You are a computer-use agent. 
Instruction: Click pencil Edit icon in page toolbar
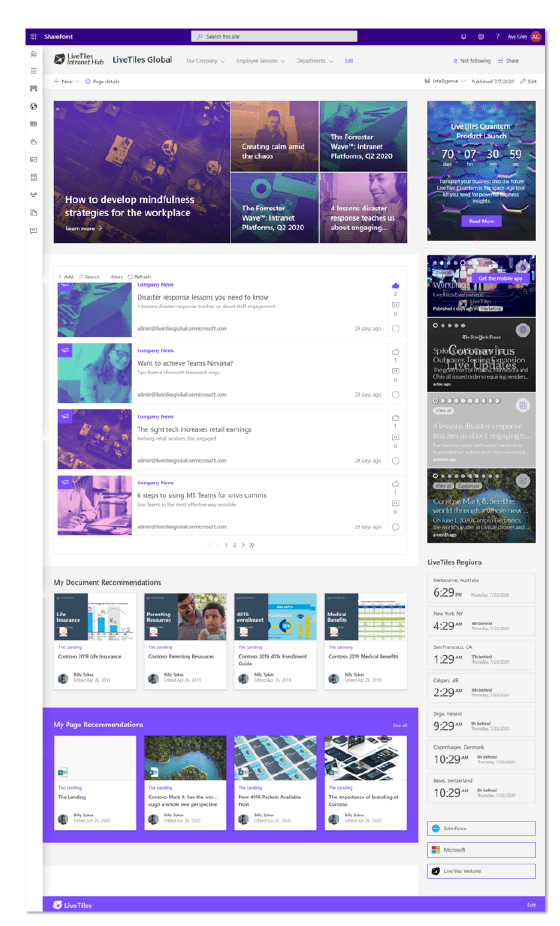523,81
